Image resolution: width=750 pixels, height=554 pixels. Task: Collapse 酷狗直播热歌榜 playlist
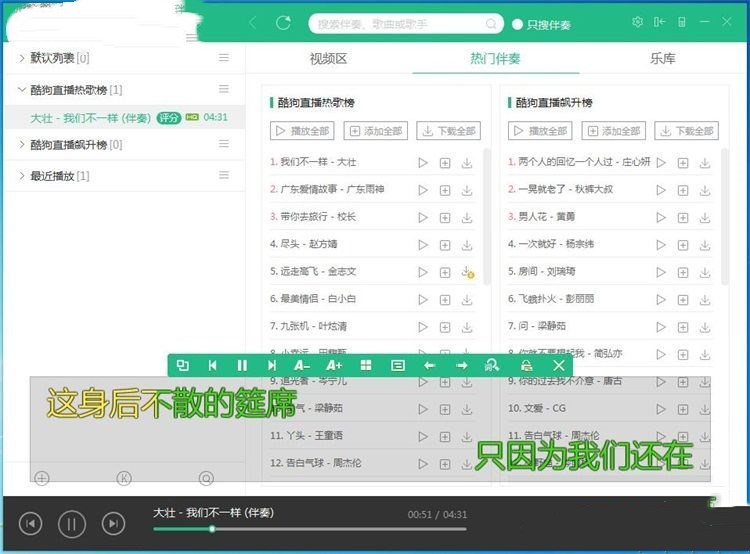coord(22,89)
